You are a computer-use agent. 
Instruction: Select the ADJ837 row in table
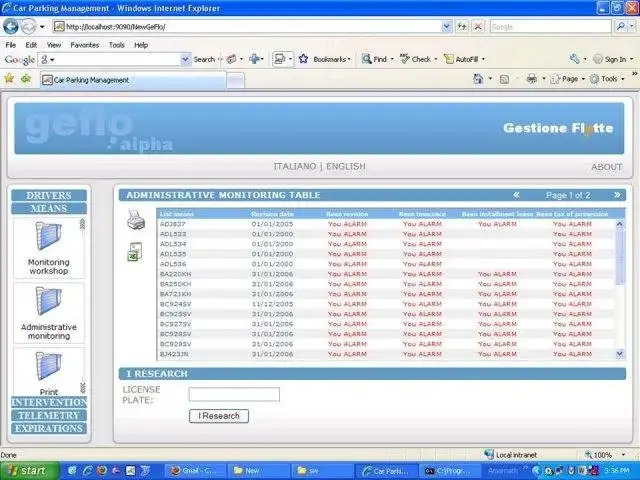point(386,224)
